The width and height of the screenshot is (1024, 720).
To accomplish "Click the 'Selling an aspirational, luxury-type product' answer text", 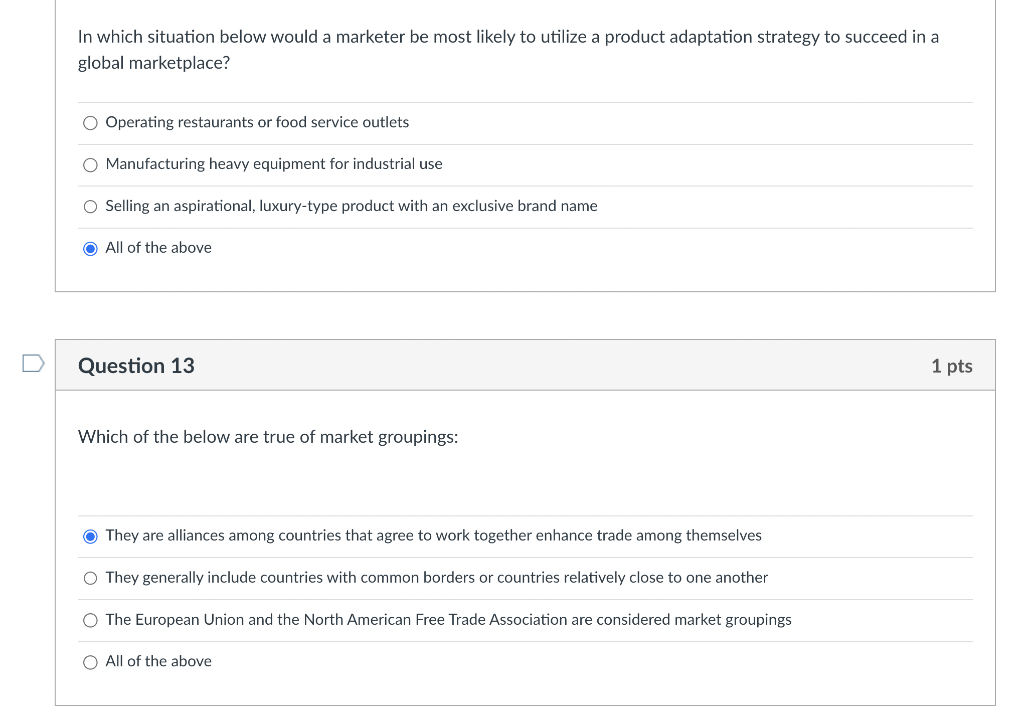I will point(351,206).
